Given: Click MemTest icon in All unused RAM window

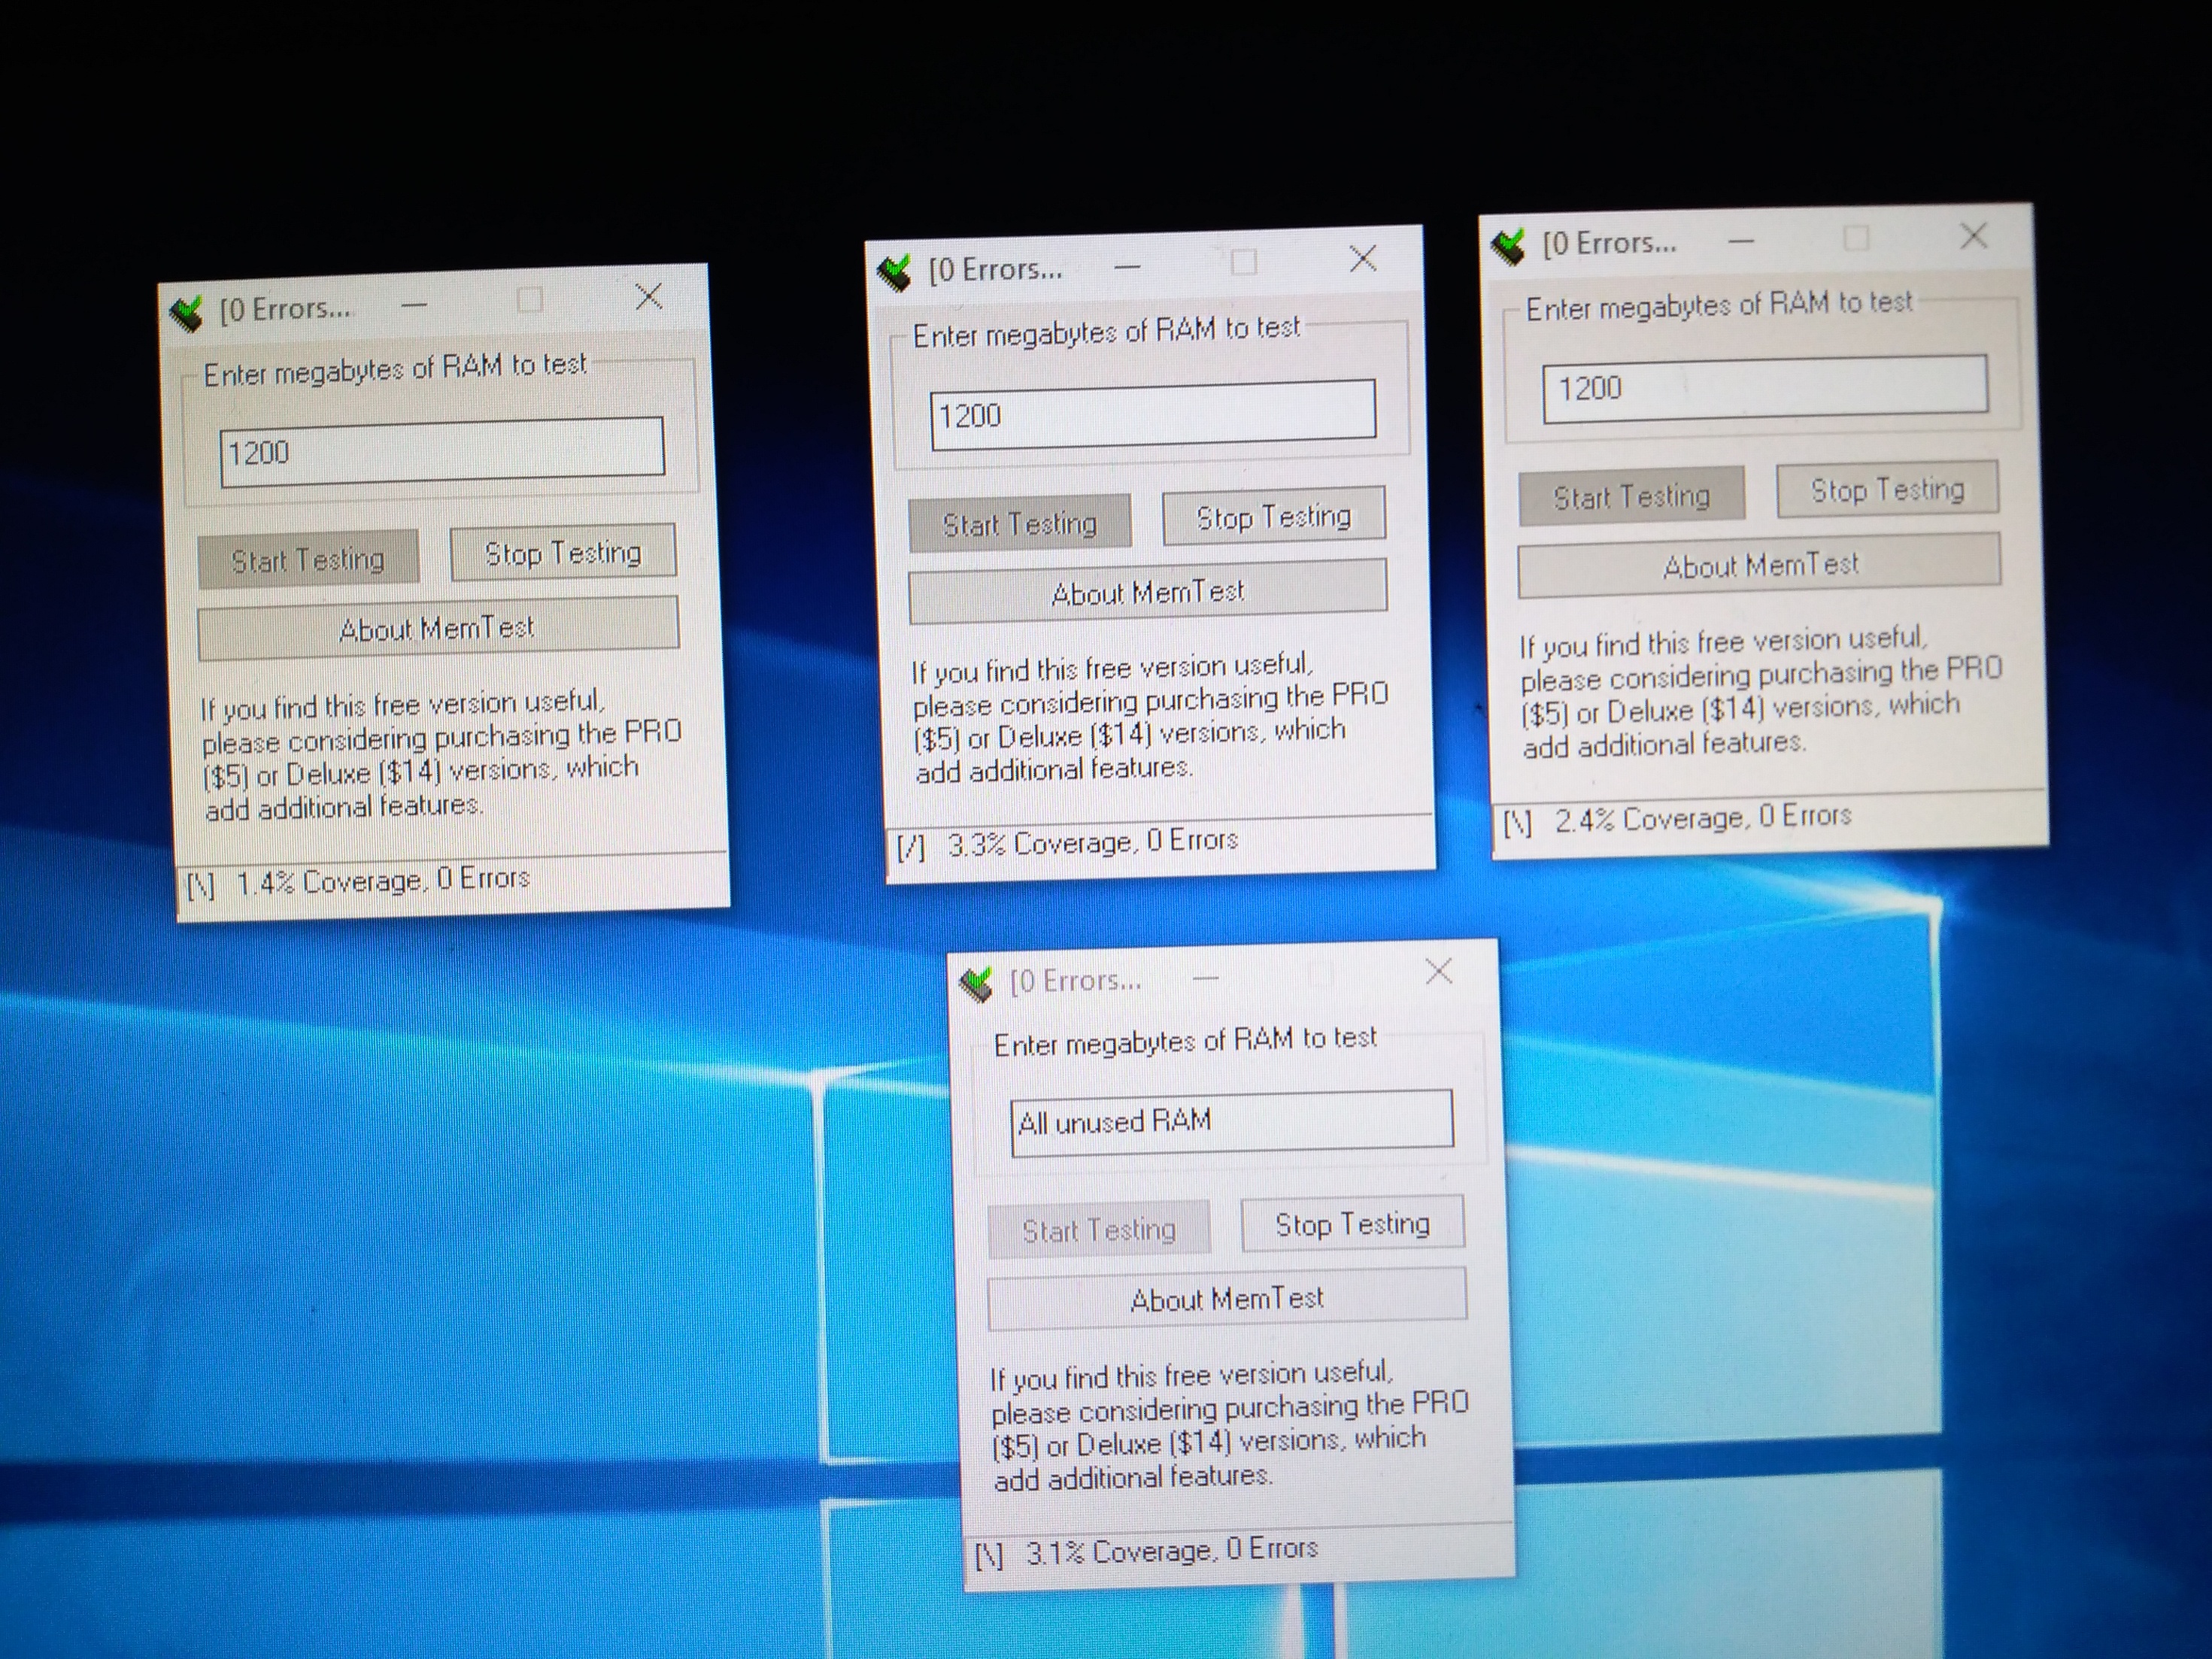Looking at the screenshot, I should coord(977,984).
